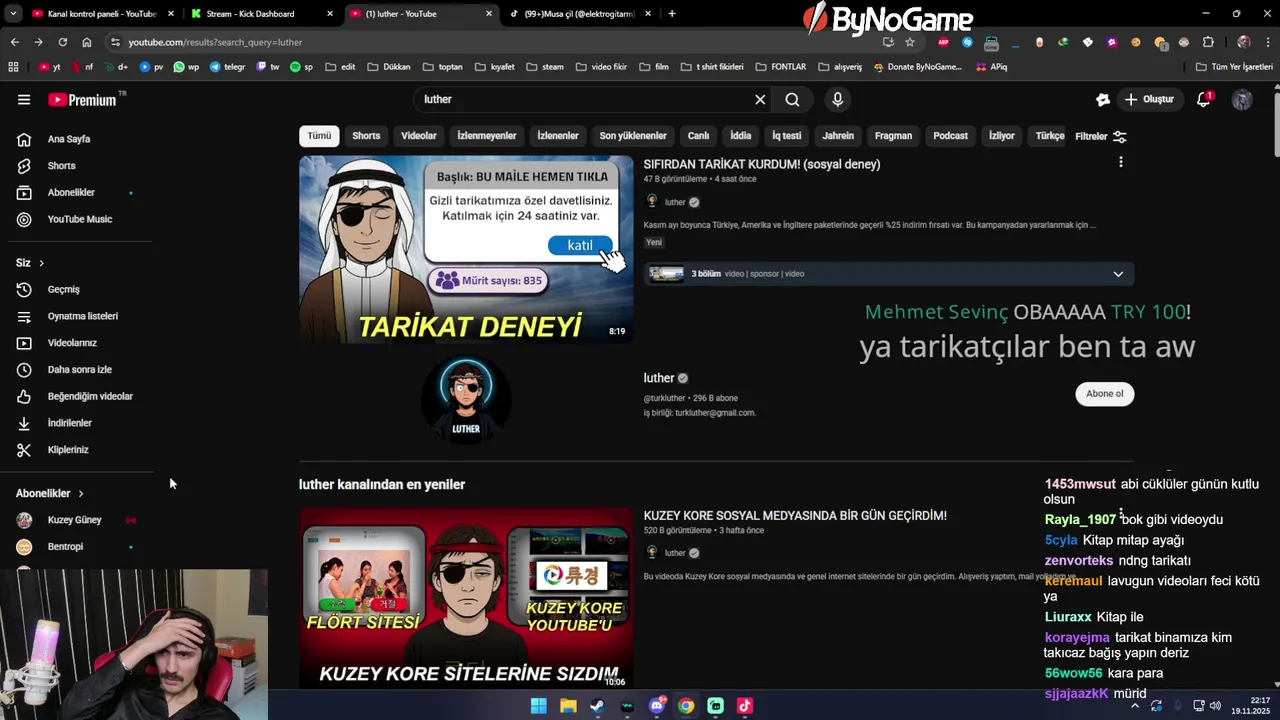Open the YouTube hamburger guide menu
Screen dimensions: 1280x720
[24, 100]
